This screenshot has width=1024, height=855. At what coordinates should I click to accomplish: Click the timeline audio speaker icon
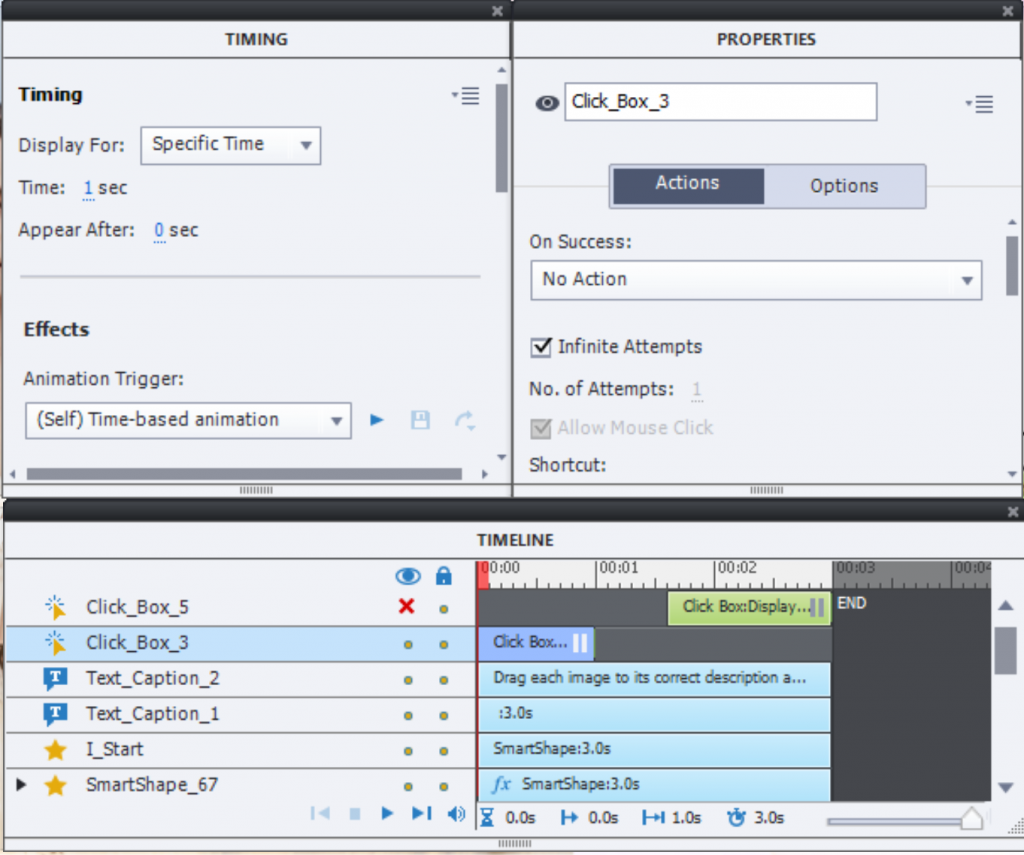tap(456, 814)
